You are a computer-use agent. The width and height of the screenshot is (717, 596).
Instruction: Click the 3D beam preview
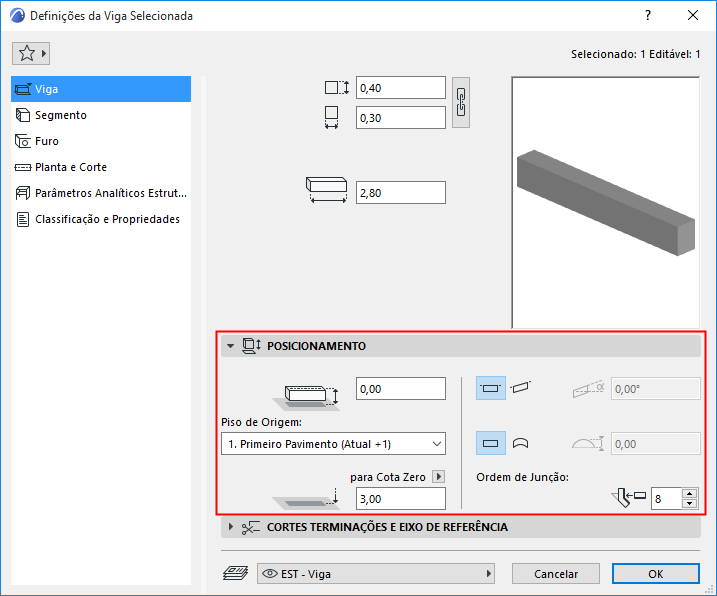pyautogui.click(x=605, y=203)
